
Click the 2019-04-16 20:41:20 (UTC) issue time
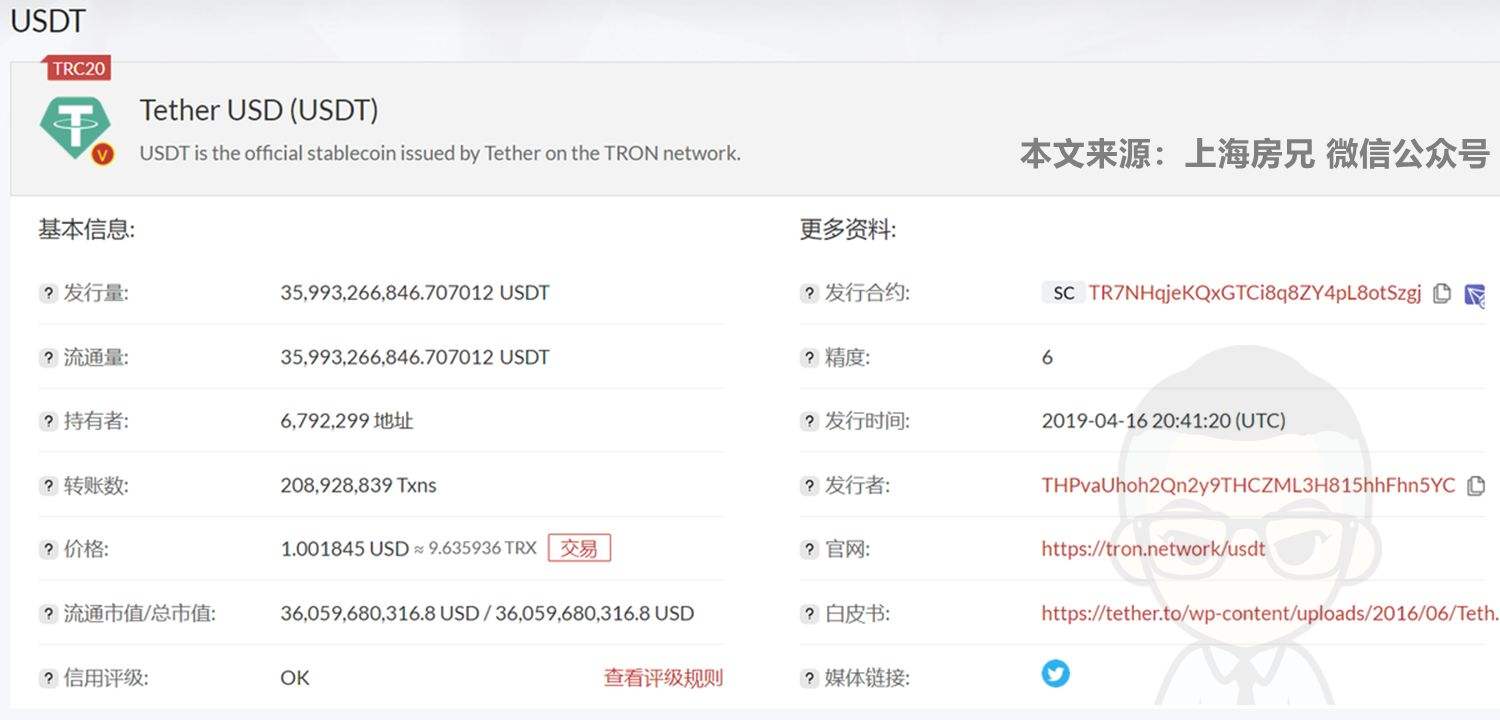click(x=1163, y=421)
